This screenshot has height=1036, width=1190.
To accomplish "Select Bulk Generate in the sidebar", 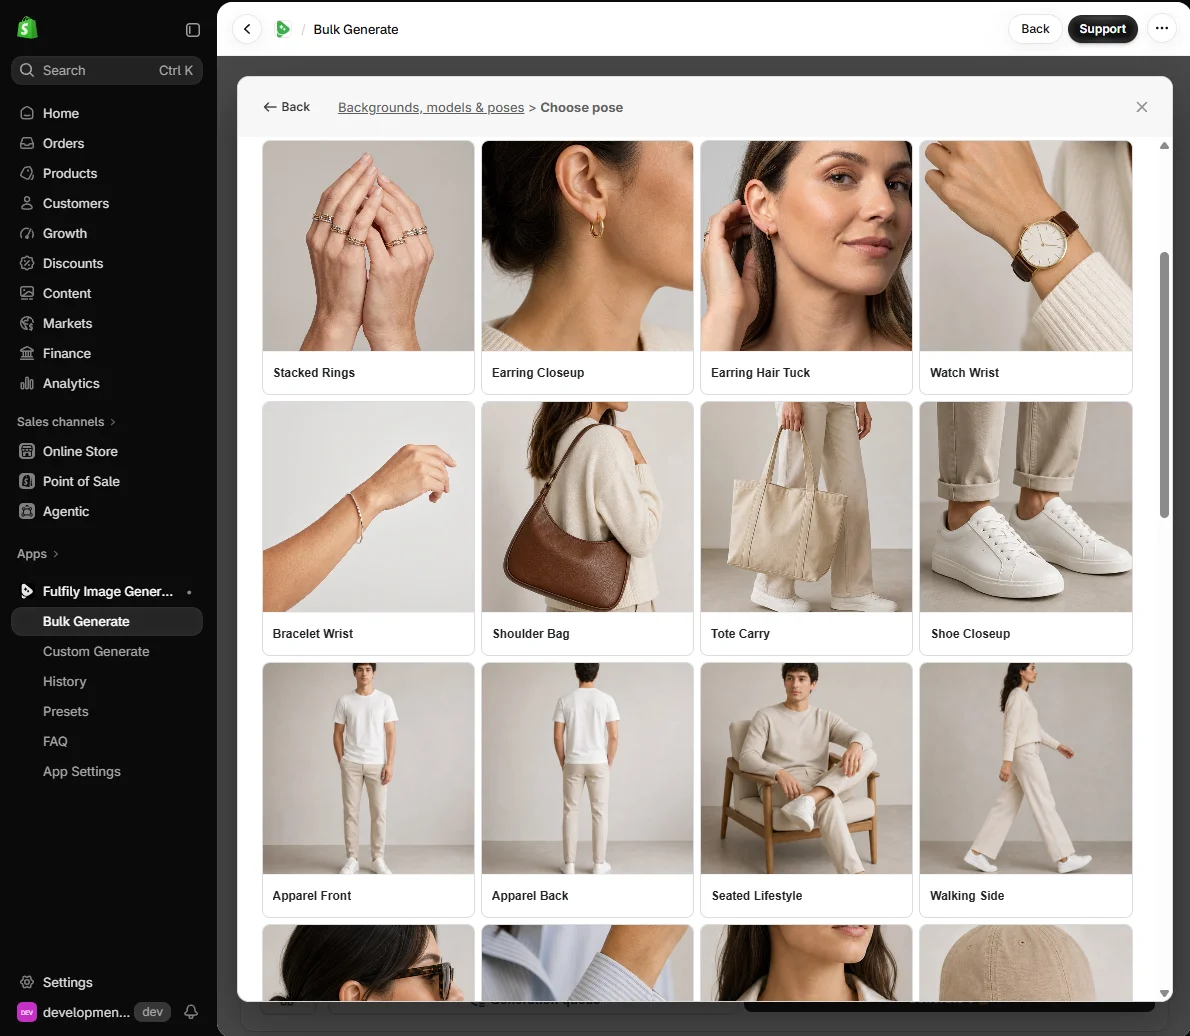I will (107, 621).
